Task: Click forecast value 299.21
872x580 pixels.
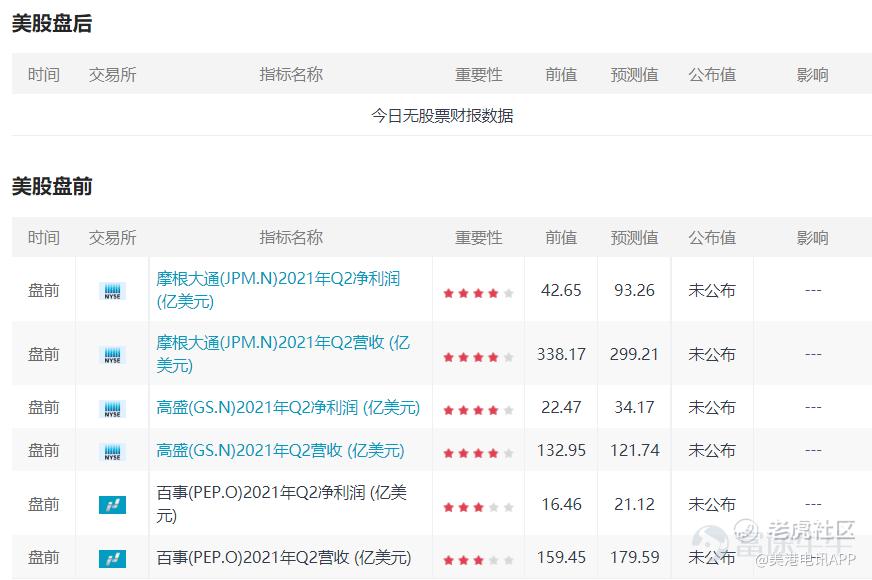Action: click(x=634, y=354)
